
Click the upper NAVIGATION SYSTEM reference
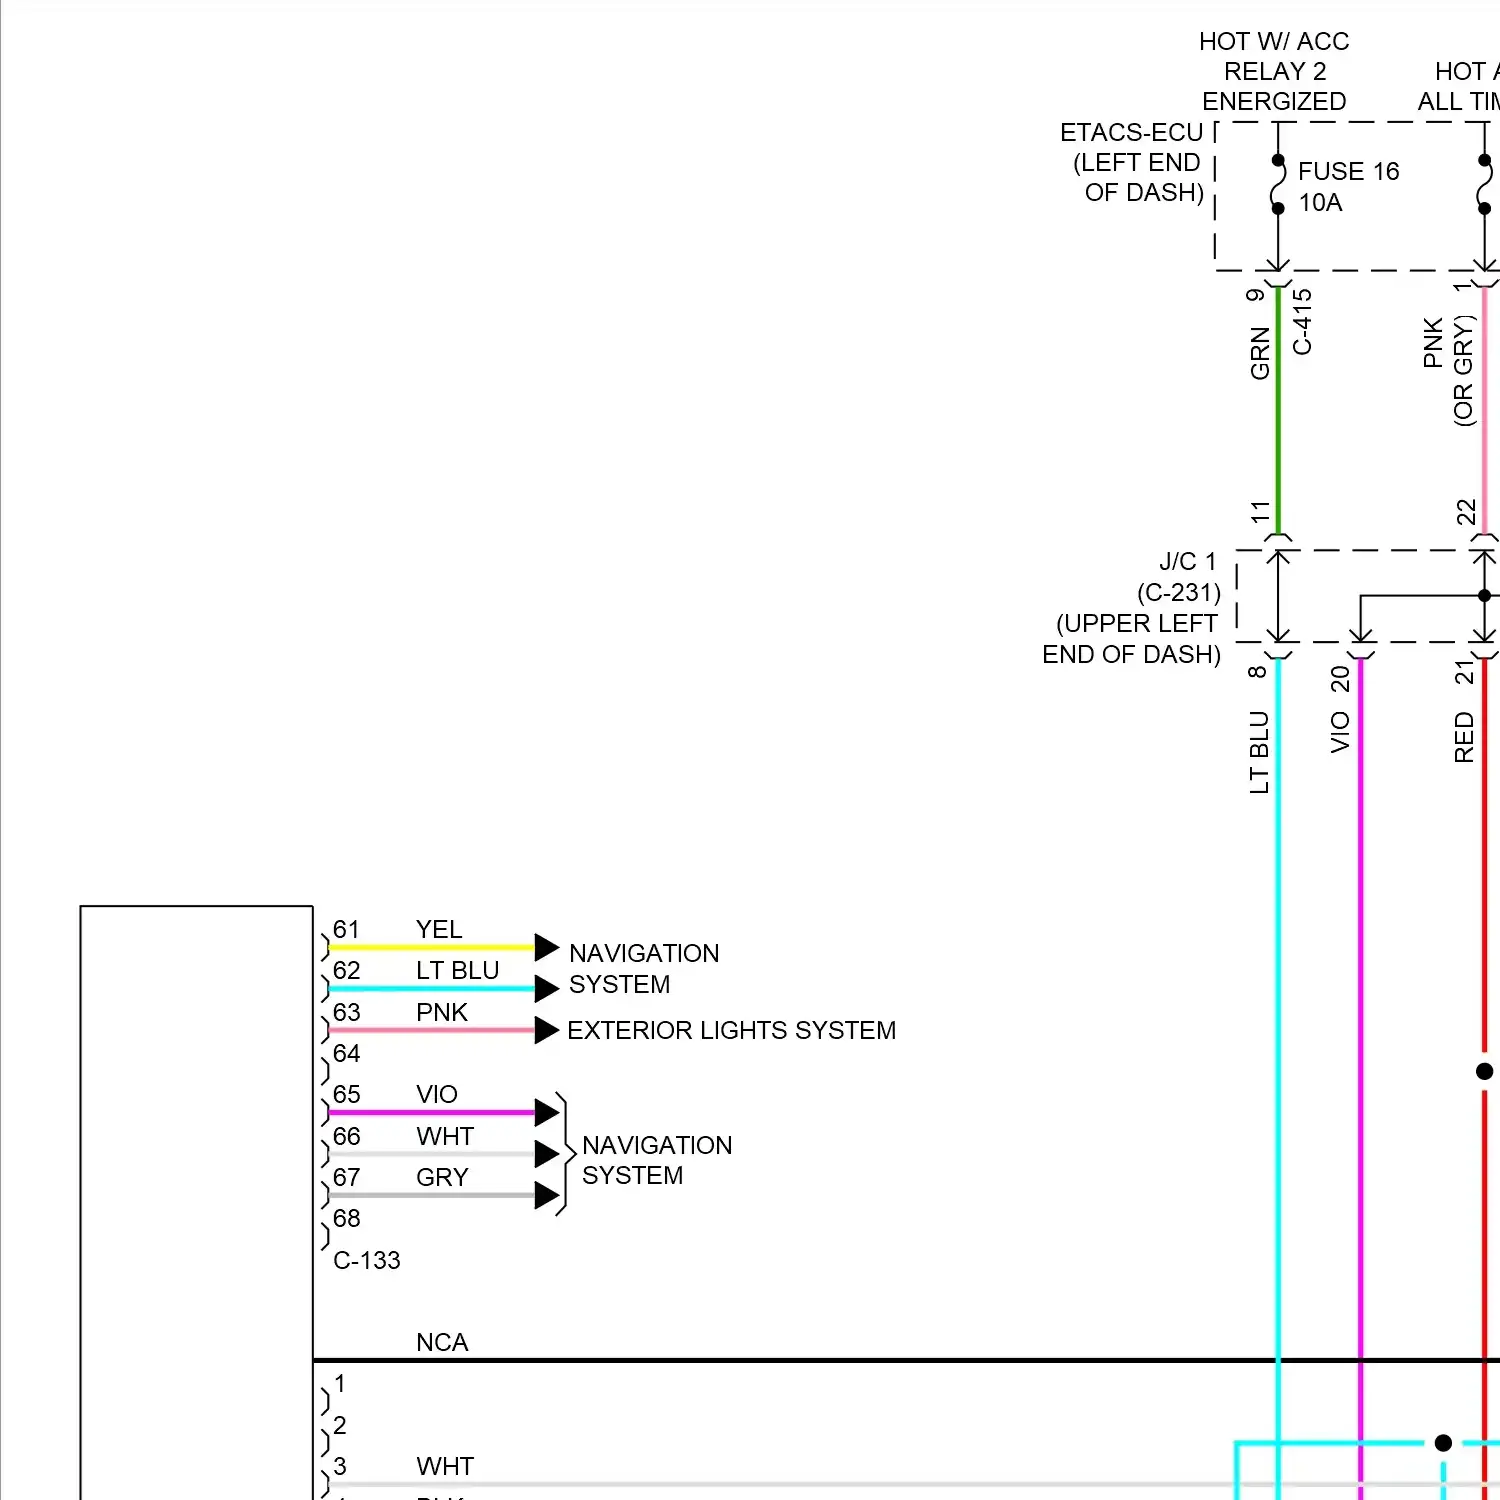click(x=644, y=969)
